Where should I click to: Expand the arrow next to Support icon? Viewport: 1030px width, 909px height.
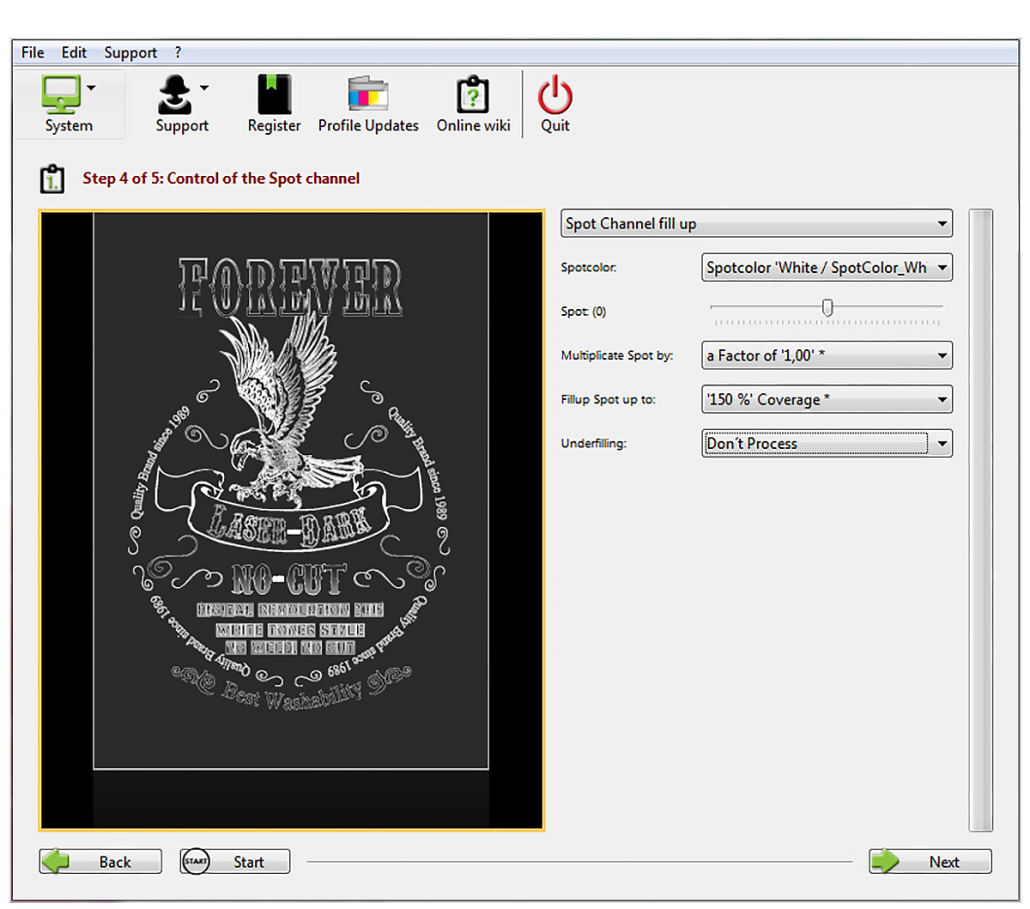(204, 88)
